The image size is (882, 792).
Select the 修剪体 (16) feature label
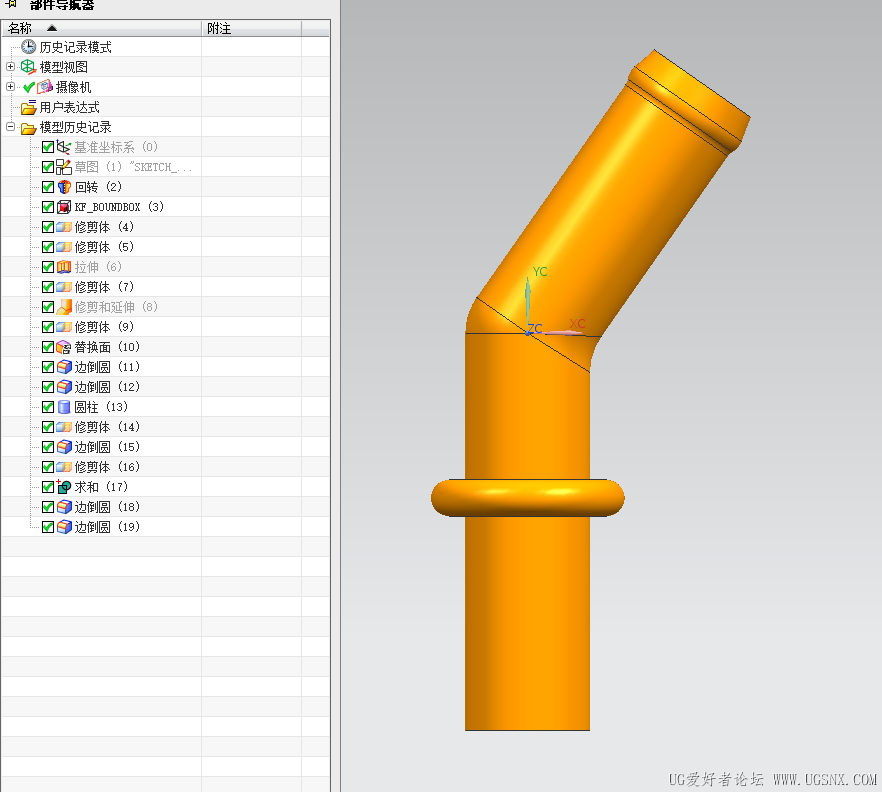coord(107,467)
